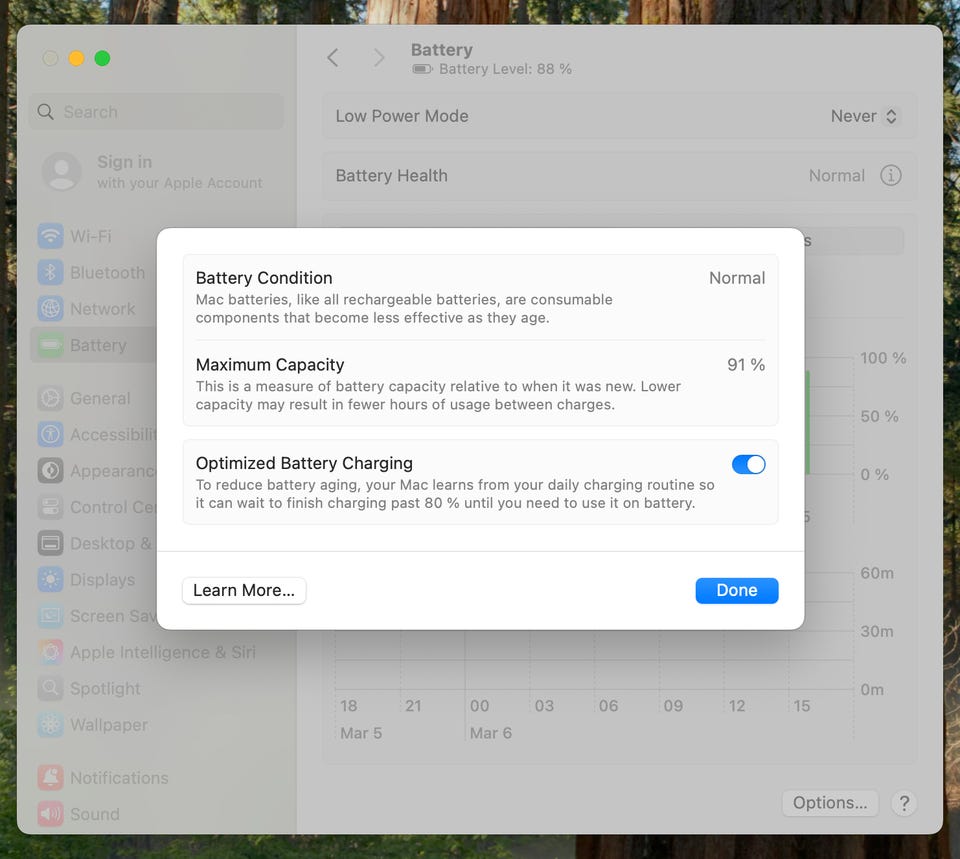Toggle Optimized Battery Charging switch

748,465
